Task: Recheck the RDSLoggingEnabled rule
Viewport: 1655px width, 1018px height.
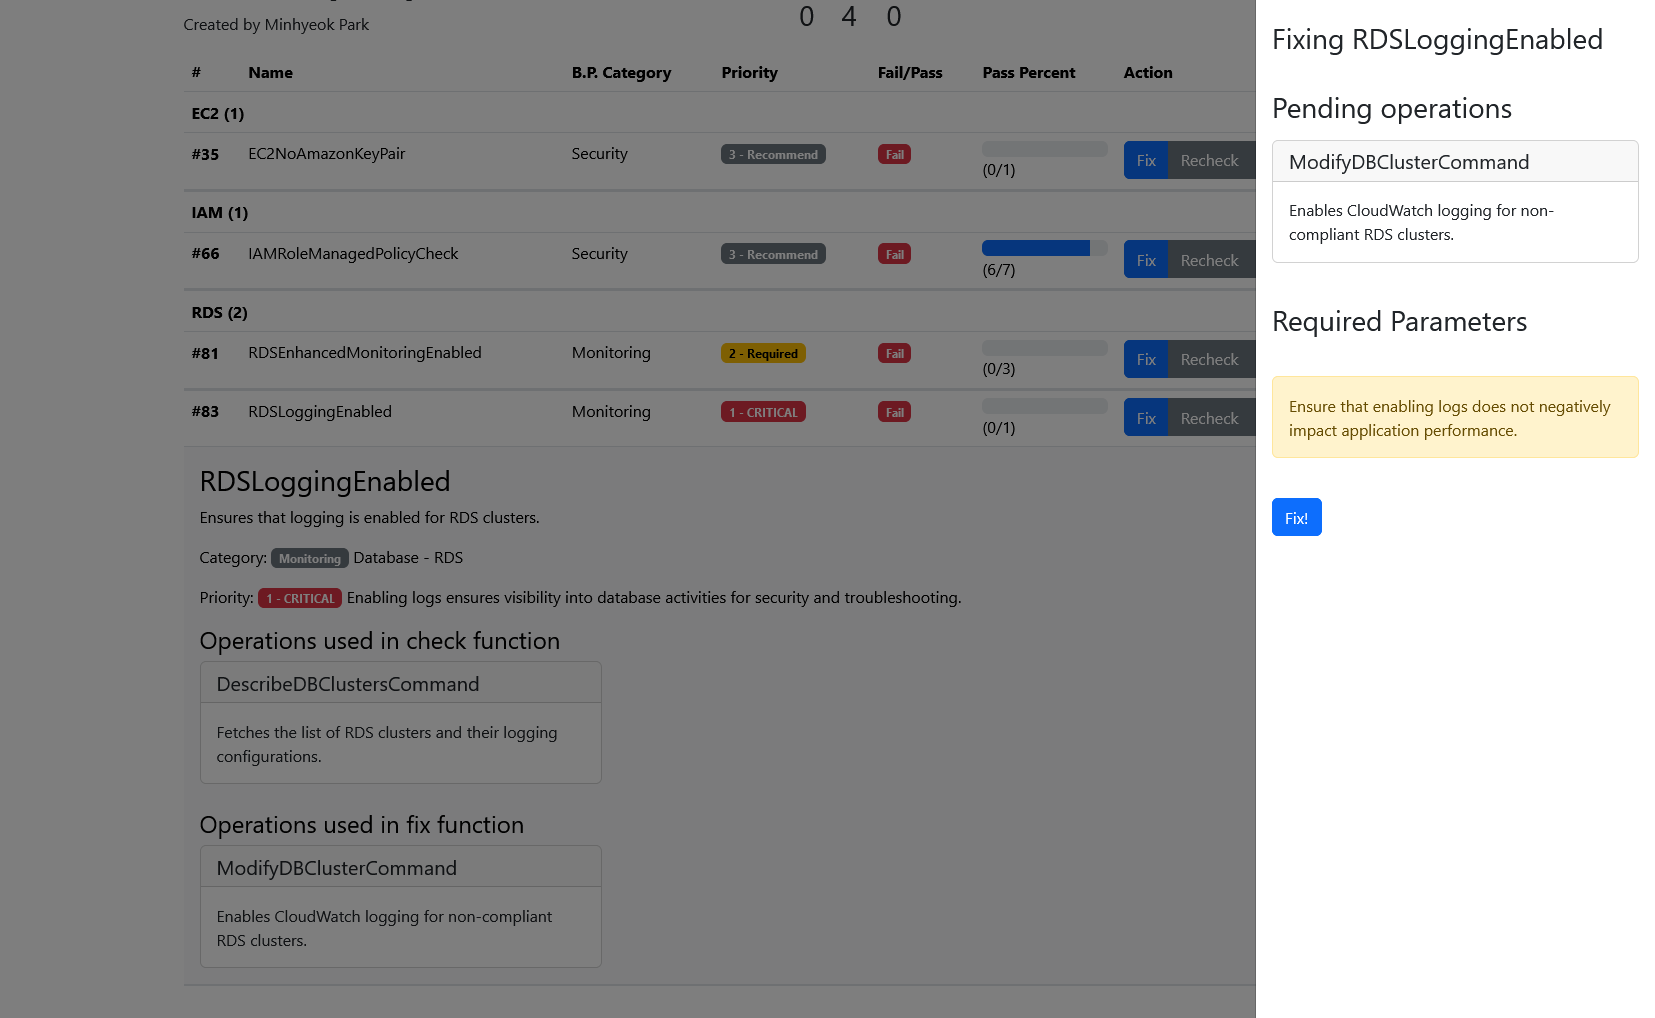Action: coord(1209,418)
